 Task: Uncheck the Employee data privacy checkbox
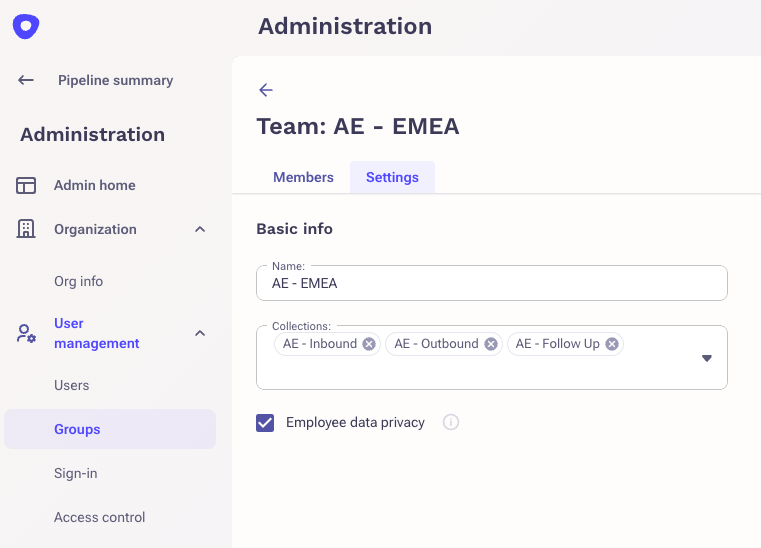point(265,423)
